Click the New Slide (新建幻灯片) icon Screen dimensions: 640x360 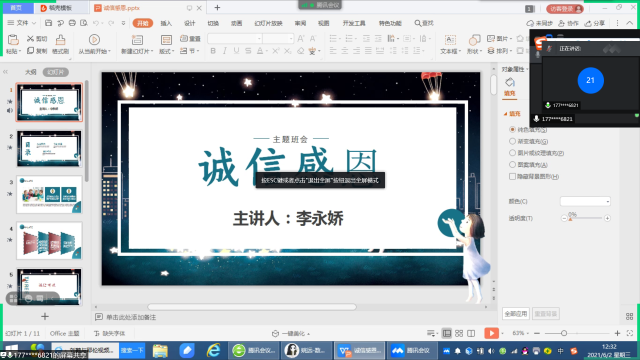click(x=137, y=40)
